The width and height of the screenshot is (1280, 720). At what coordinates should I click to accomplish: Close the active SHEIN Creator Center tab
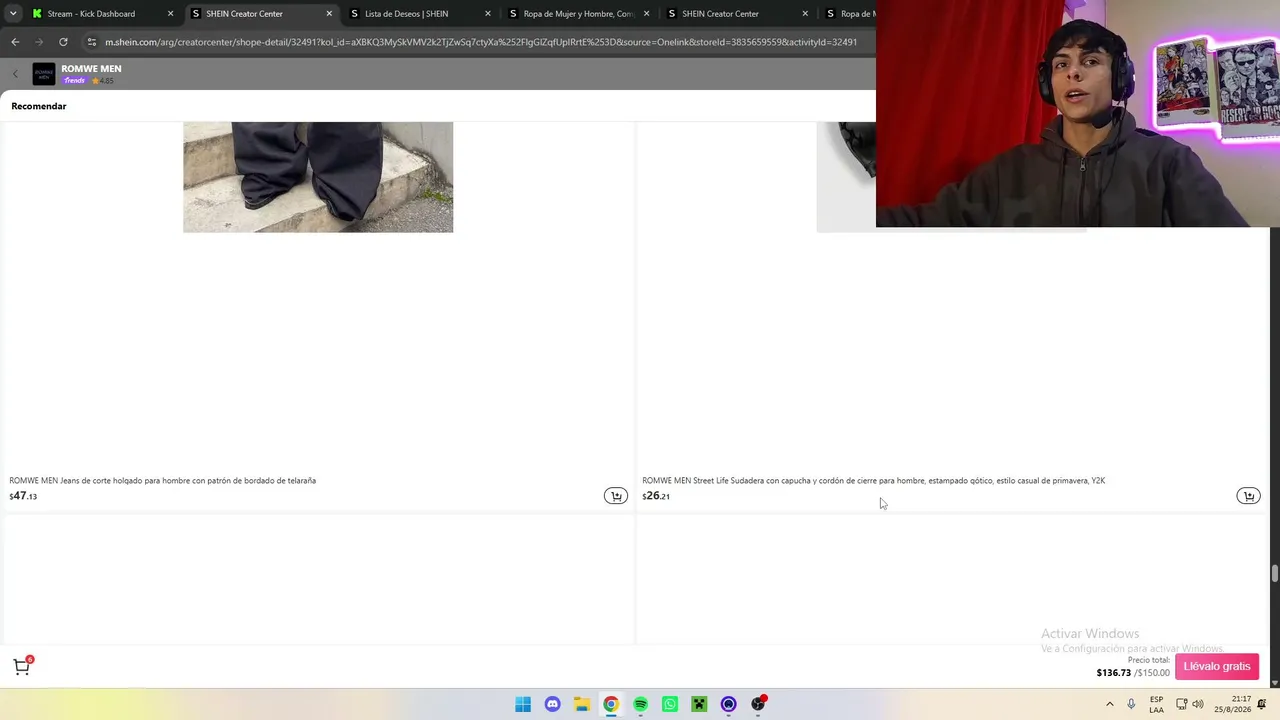pos(329,14)
